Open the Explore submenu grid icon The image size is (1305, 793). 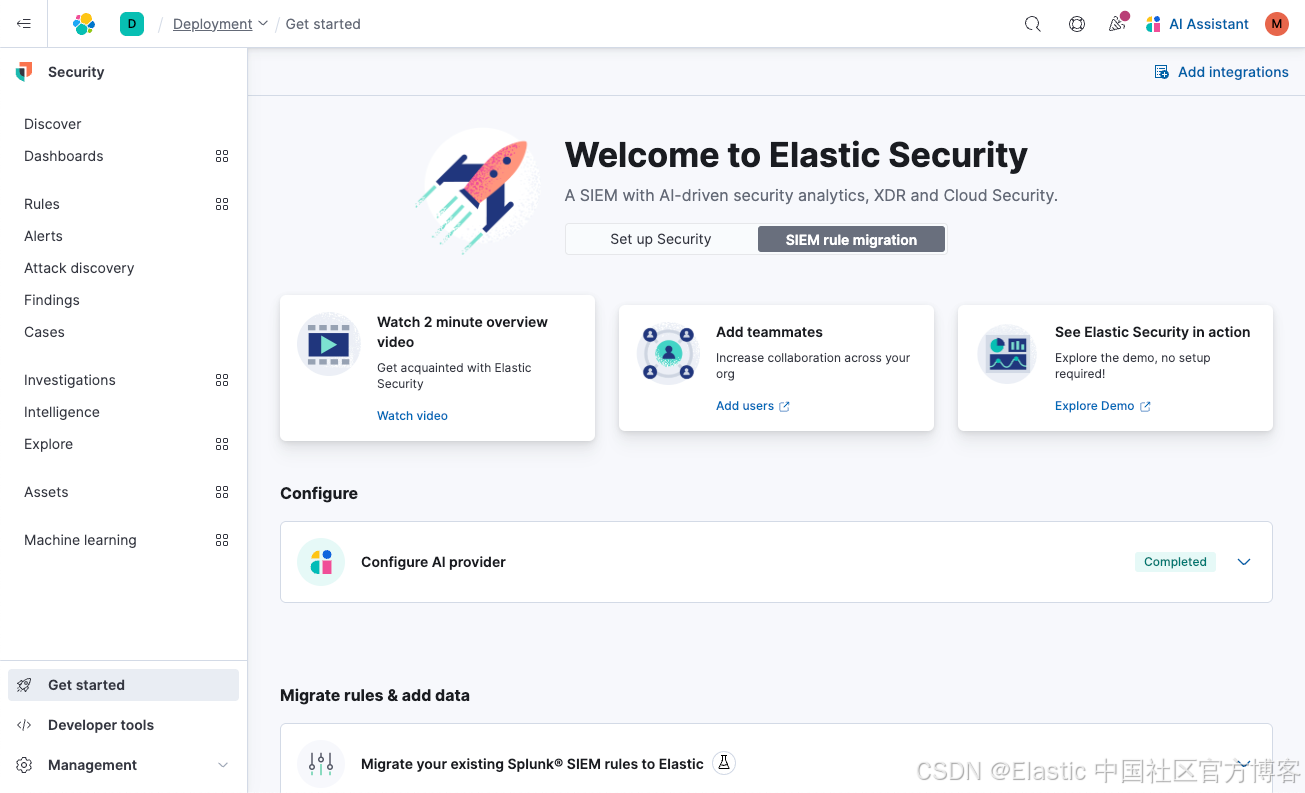point(222,444)
